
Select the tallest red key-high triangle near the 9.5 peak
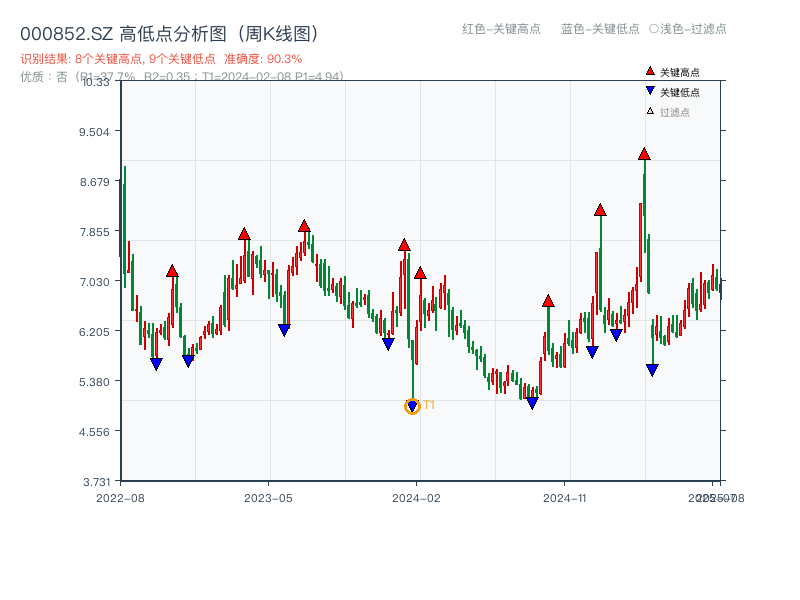coord(645,153)
